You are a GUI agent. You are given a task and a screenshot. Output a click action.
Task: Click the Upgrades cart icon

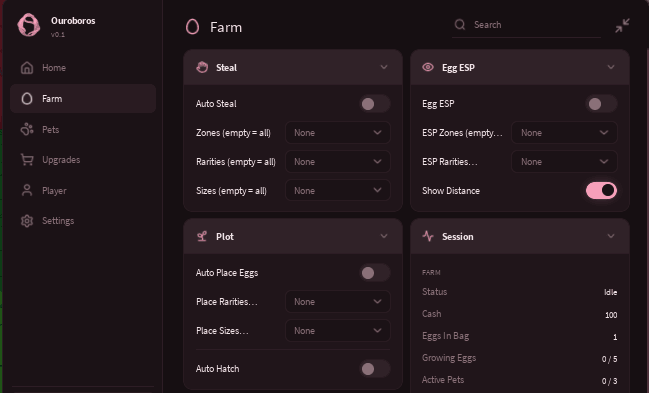point(27,159)
